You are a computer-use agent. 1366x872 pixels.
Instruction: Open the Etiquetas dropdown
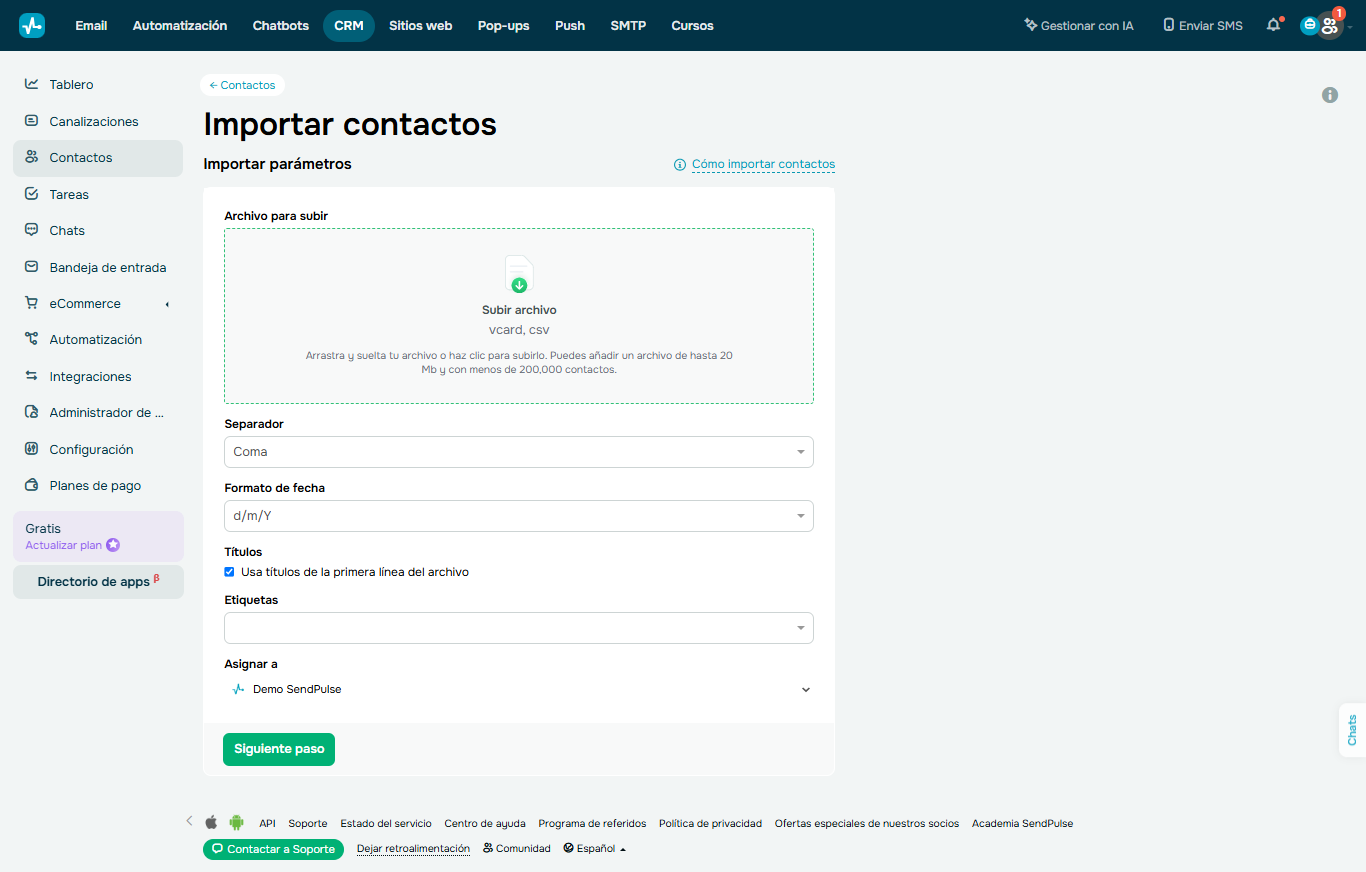(519, 628)
